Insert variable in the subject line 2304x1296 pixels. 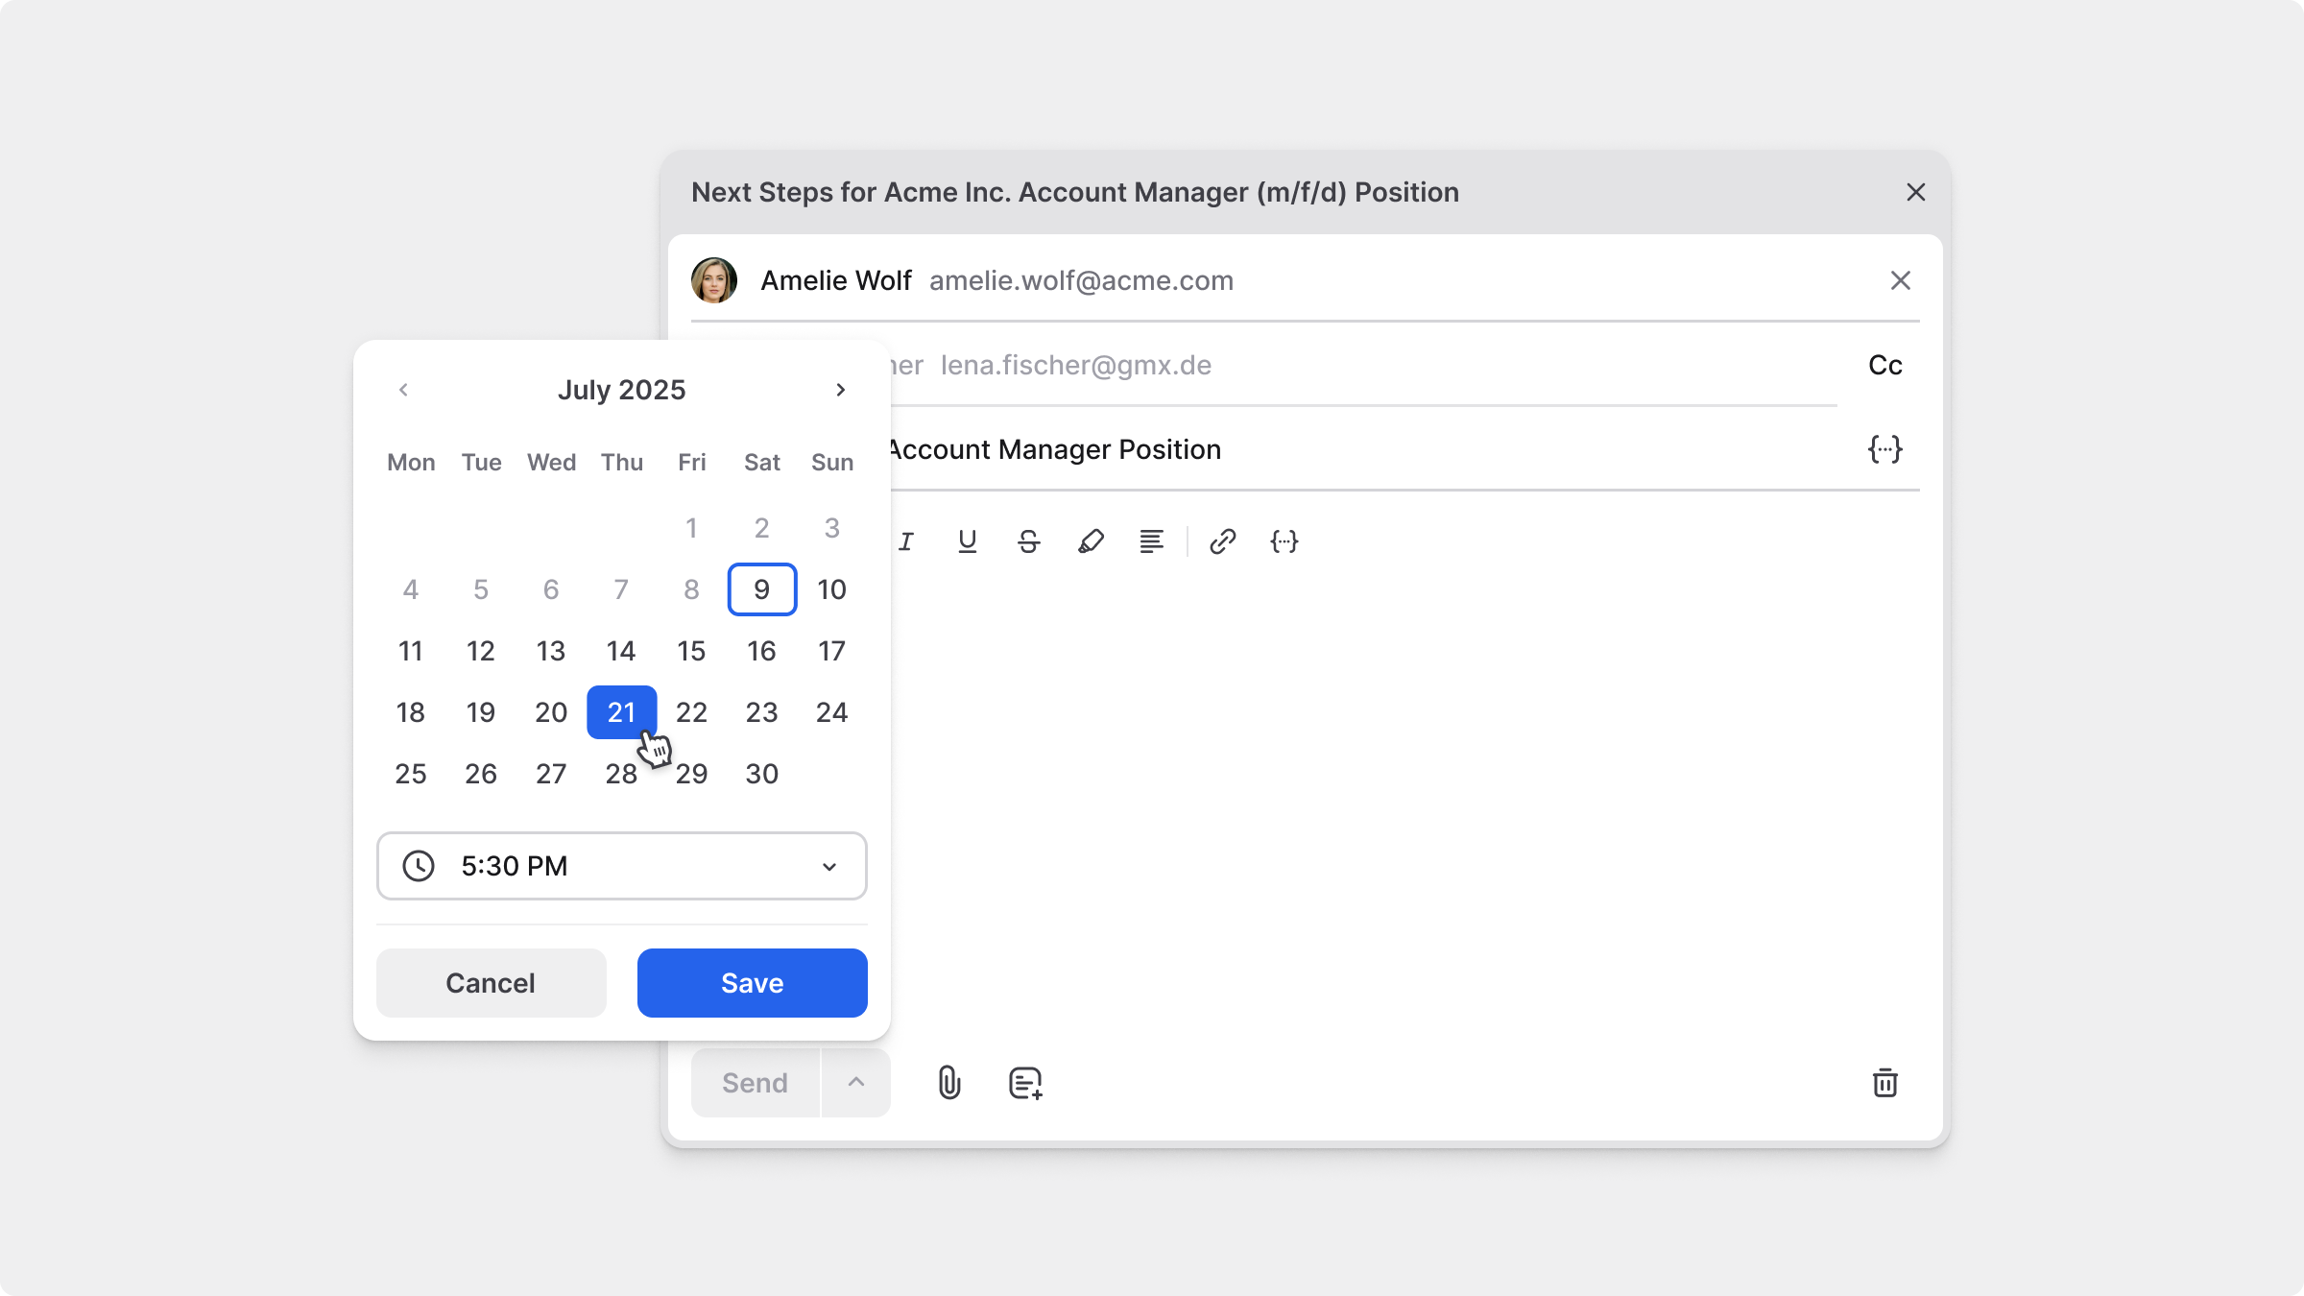tap(1884, 449)
